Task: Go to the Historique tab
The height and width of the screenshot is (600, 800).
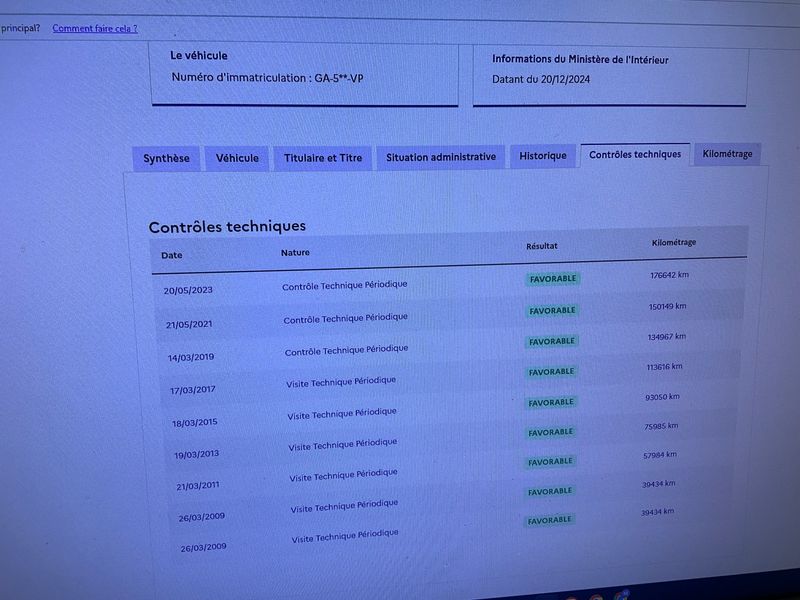Action: pyautogui.click(x=543, y=156)
